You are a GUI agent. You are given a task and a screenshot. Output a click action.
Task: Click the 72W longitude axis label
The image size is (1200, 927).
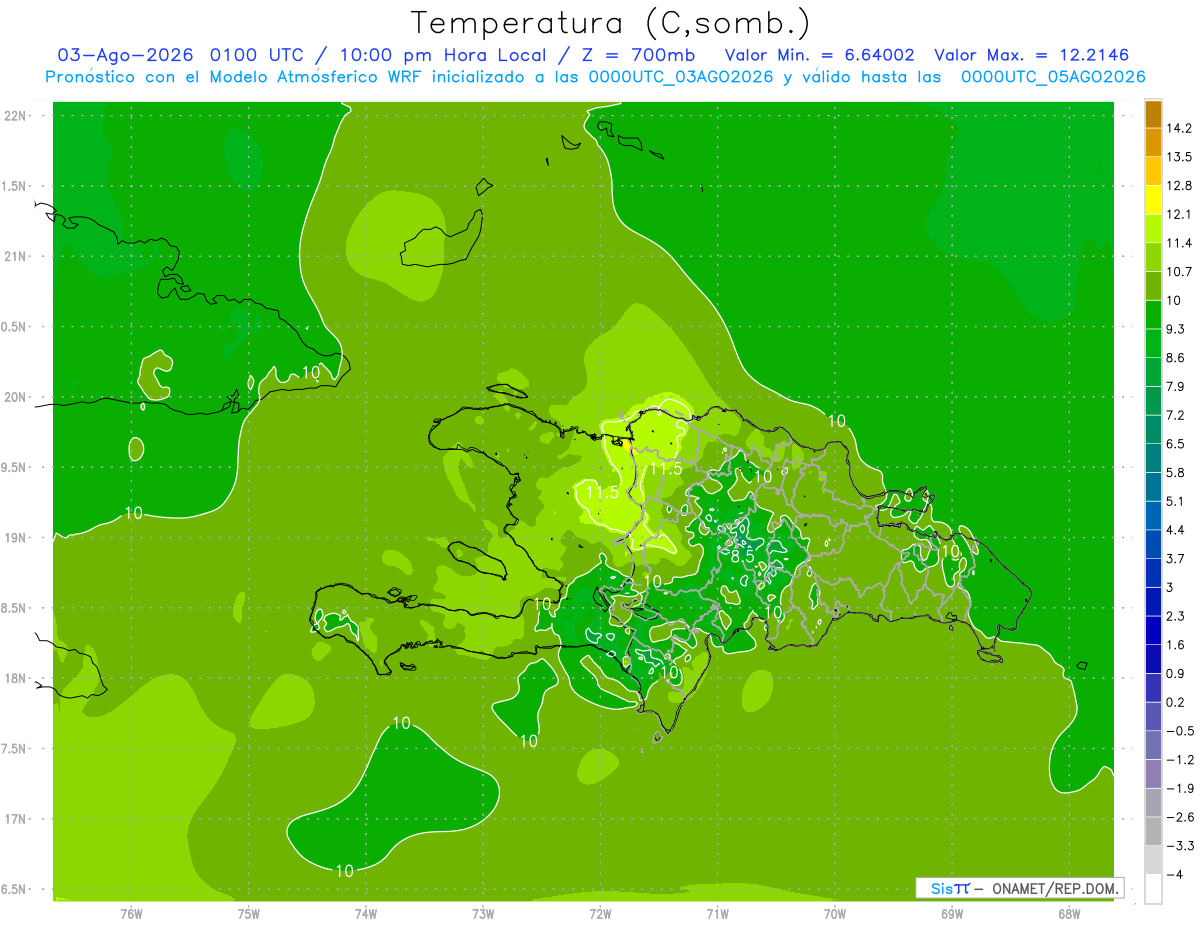(600, 913)
